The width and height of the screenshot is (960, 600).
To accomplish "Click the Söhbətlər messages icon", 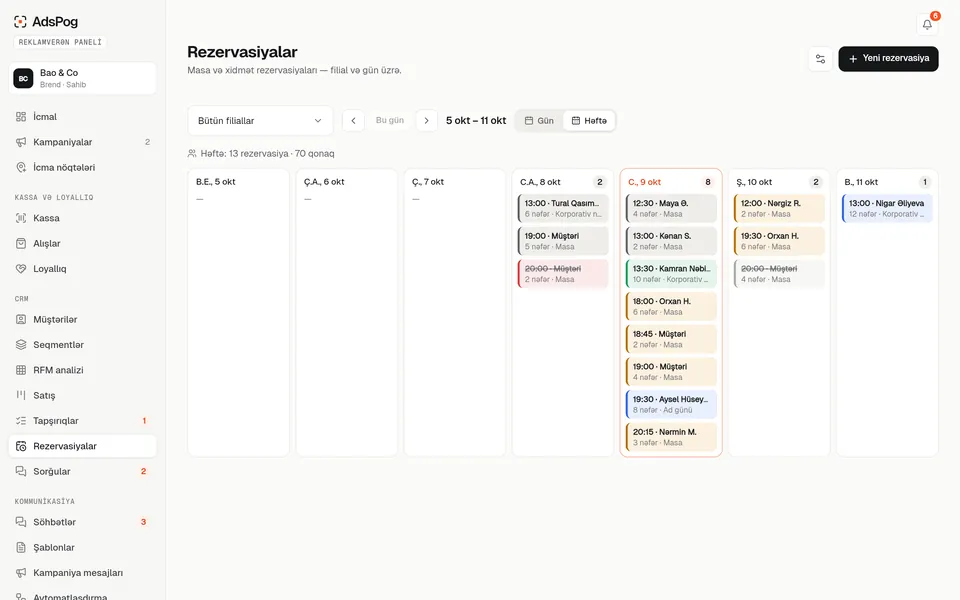I will coord(21,522).
